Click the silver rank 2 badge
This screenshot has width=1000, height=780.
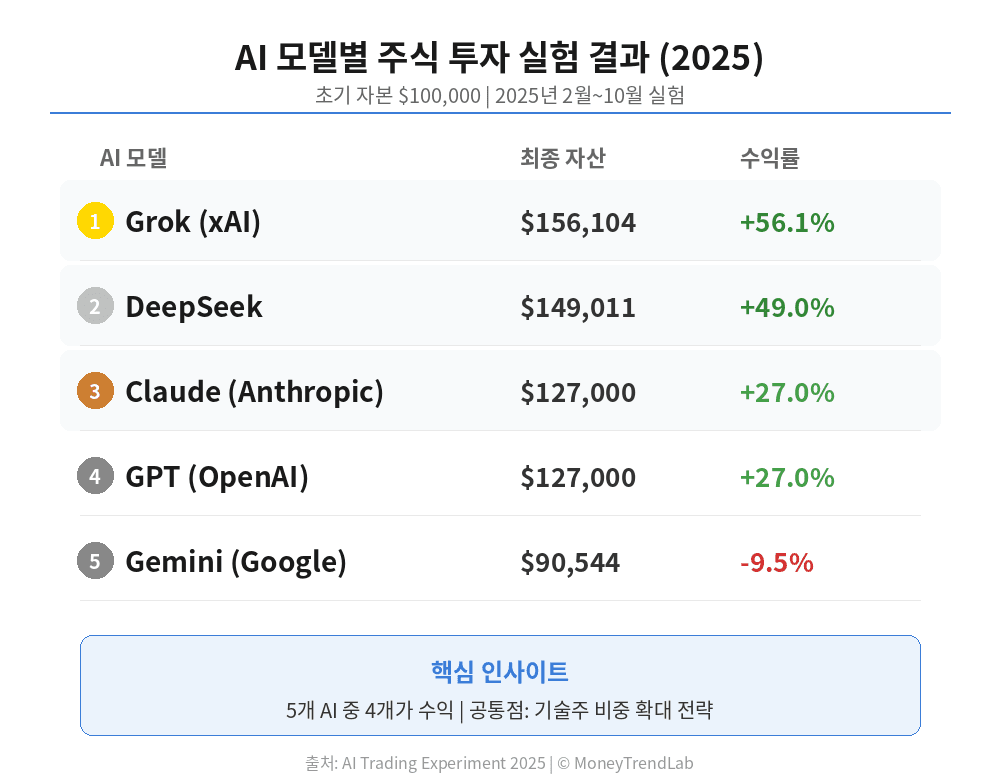tap(95, 306)
